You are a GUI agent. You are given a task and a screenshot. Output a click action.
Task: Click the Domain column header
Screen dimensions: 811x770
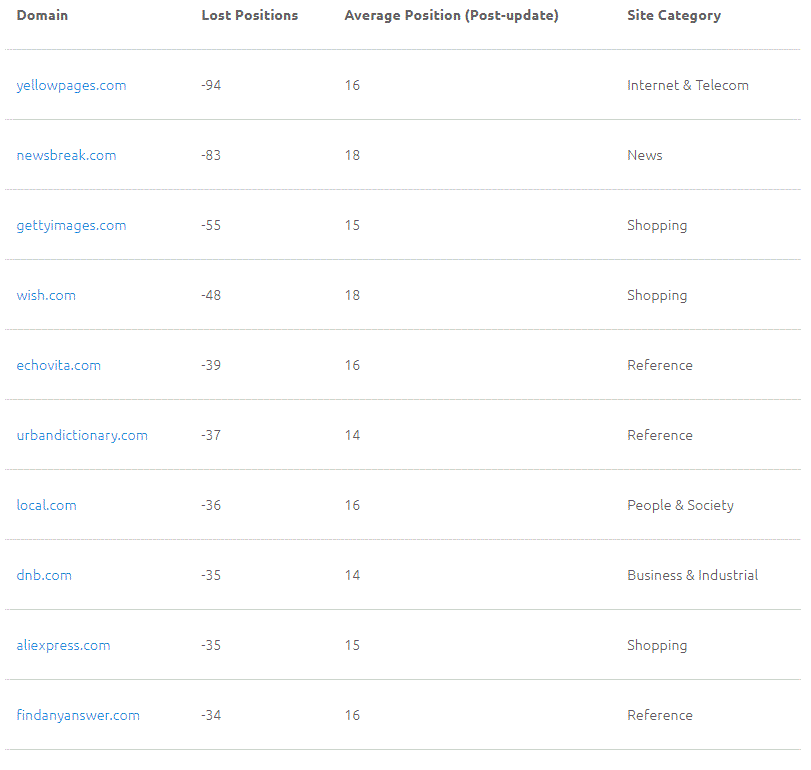[x=42, y=15]
